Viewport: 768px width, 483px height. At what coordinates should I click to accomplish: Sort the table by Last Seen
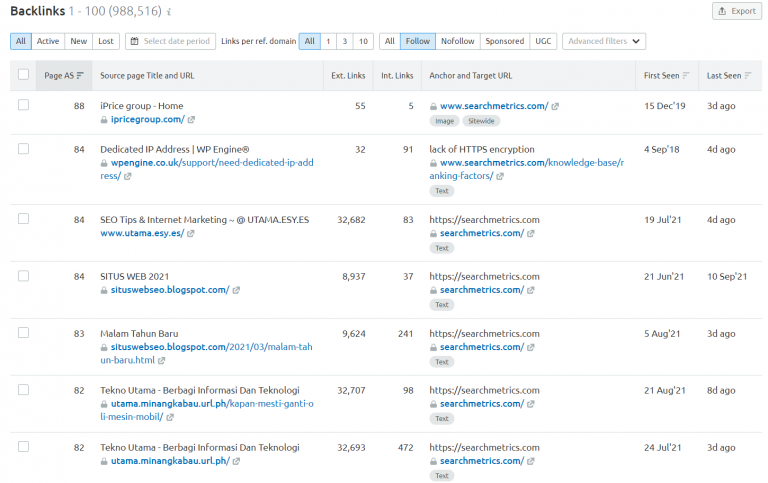(729, 75)
